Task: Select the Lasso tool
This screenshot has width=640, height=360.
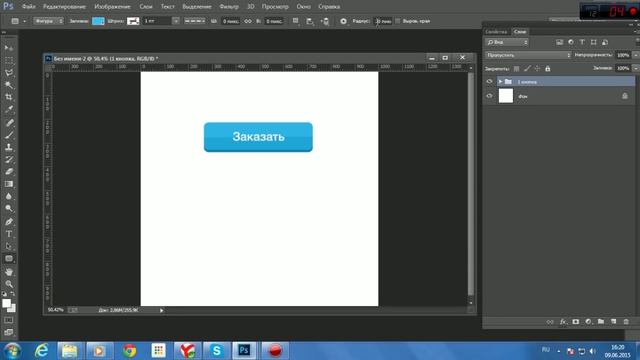Action: coord(9,73)
